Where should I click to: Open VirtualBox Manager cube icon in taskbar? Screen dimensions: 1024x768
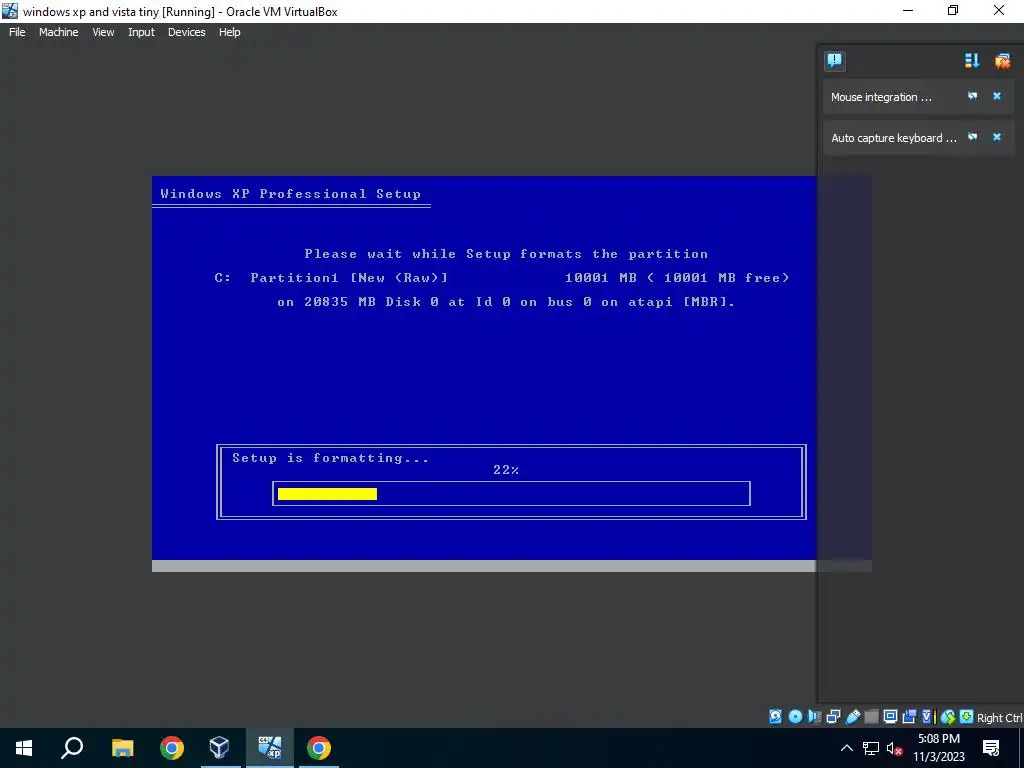[219, 748]
